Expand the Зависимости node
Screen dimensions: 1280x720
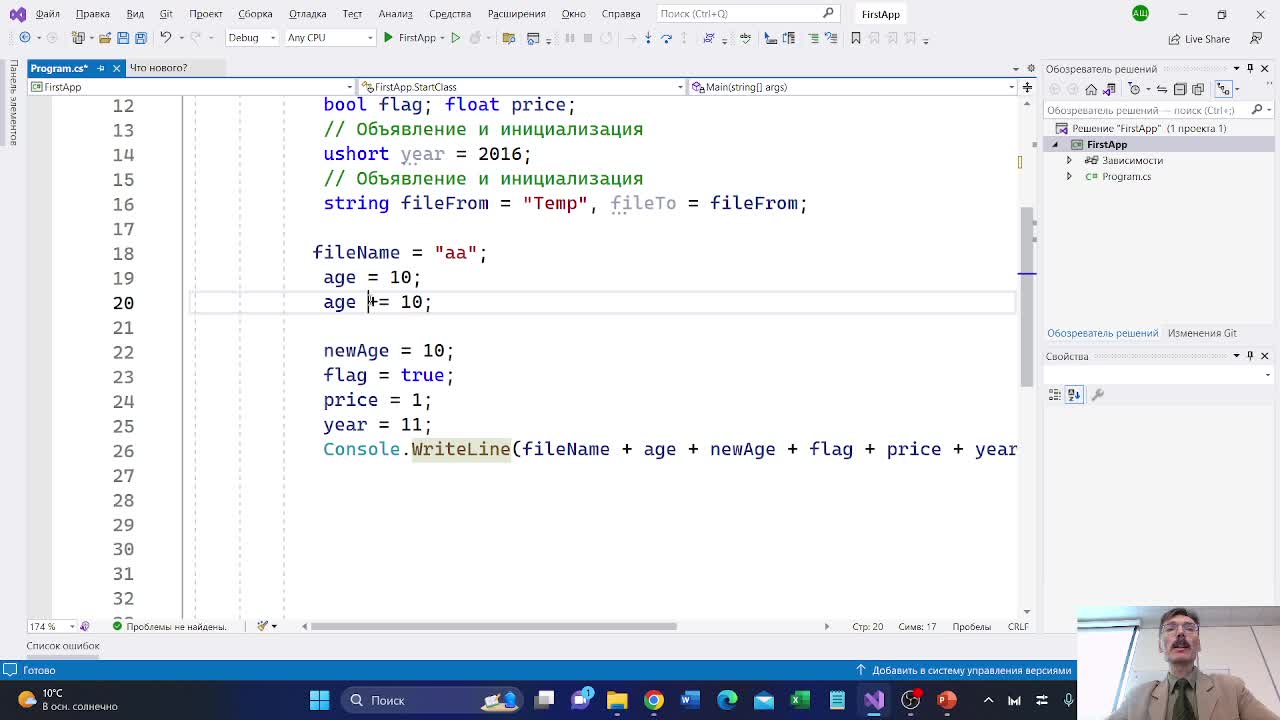point(1069,161)
